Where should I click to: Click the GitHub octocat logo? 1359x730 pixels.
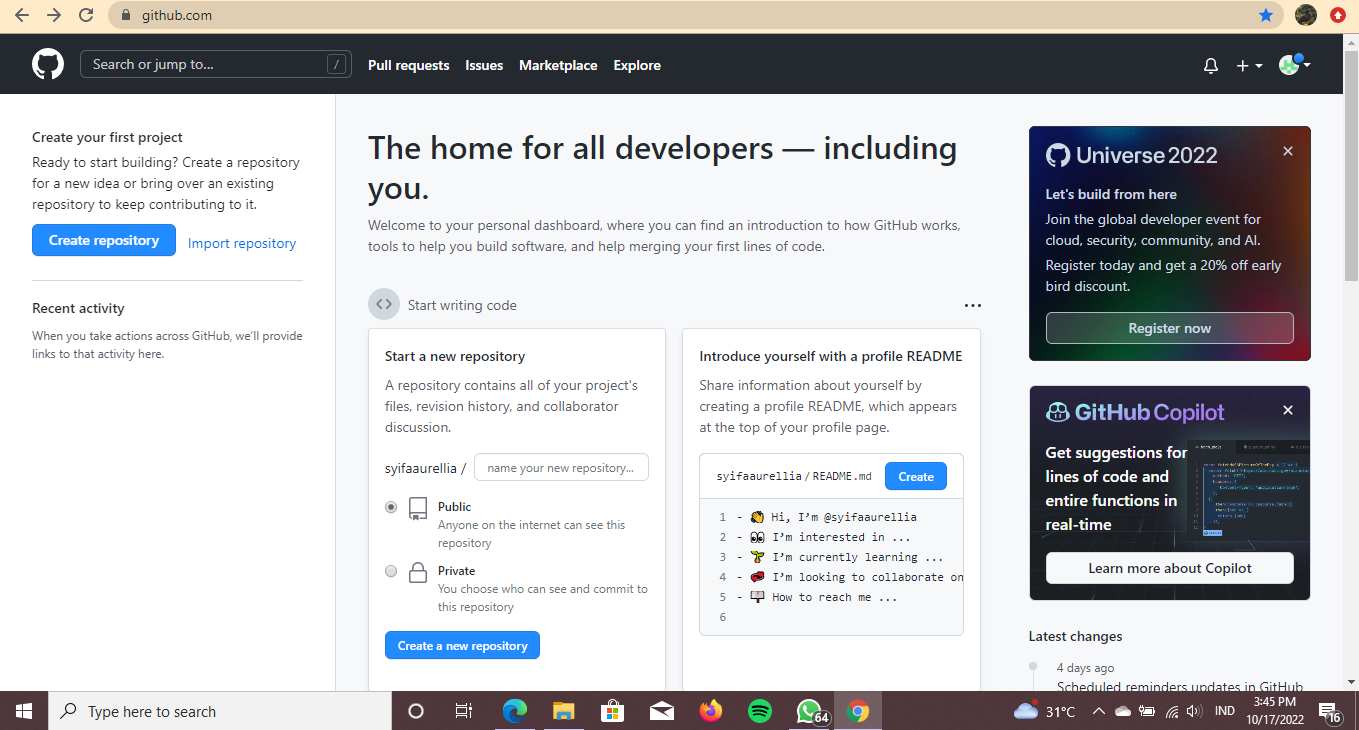click(47, 63)
